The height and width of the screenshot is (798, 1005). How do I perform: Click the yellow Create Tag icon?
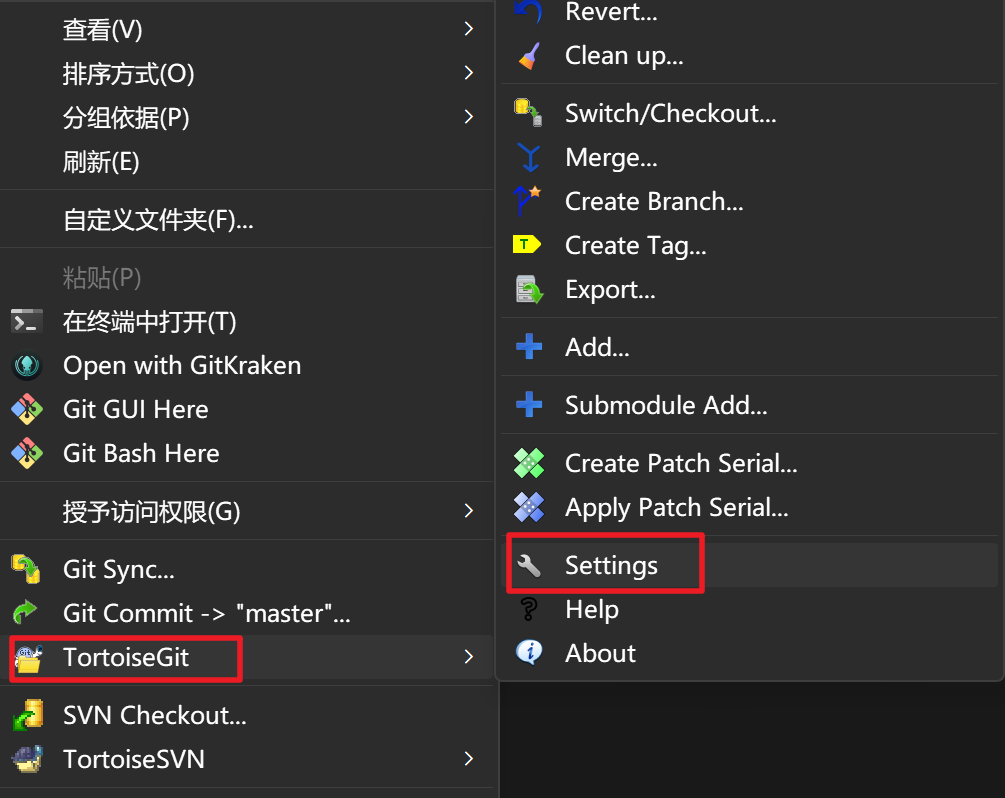[x=527, y=245]
